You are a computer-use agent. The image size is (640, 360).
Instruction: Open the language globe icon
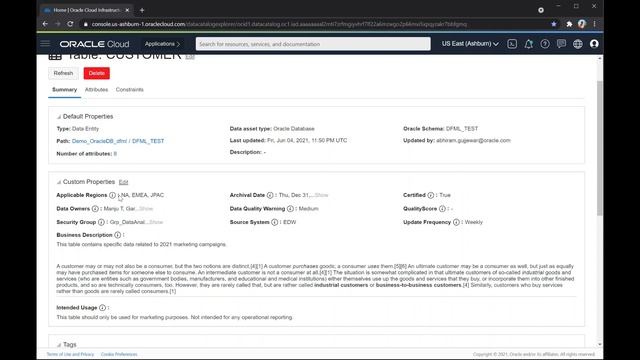click(x=578, y=44)
